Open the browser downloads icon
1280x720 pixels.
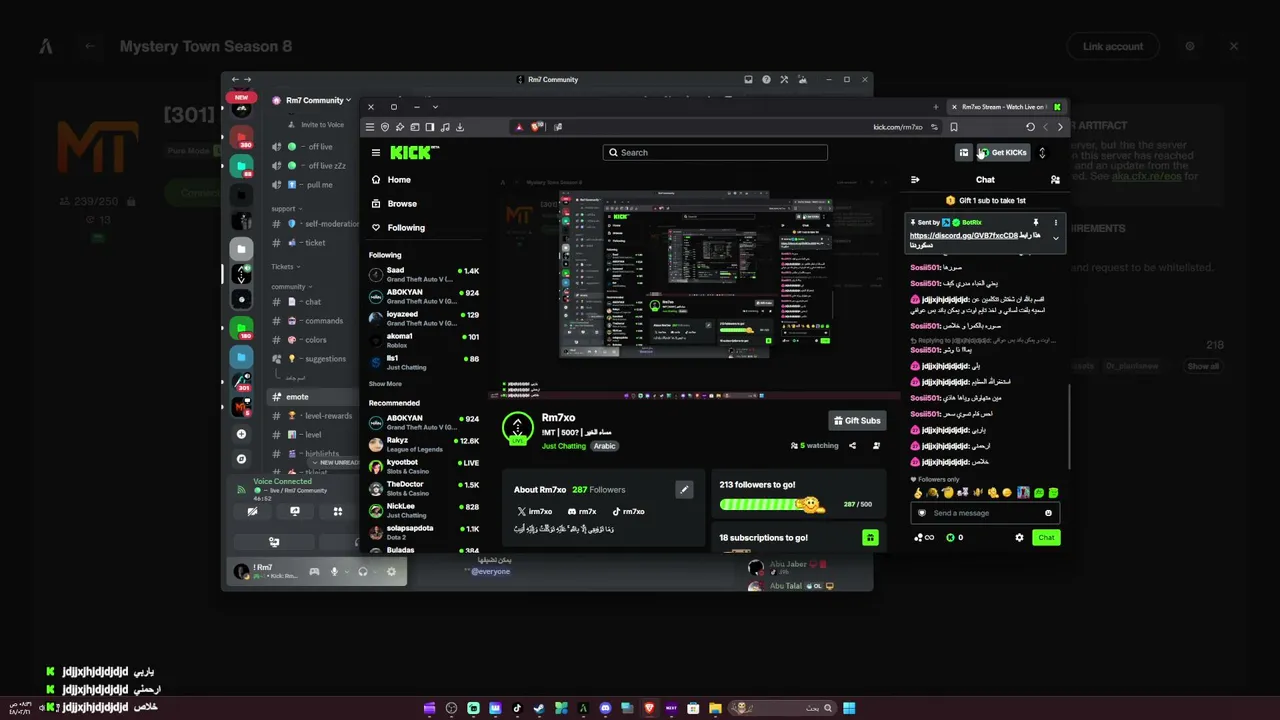point(460,127)
